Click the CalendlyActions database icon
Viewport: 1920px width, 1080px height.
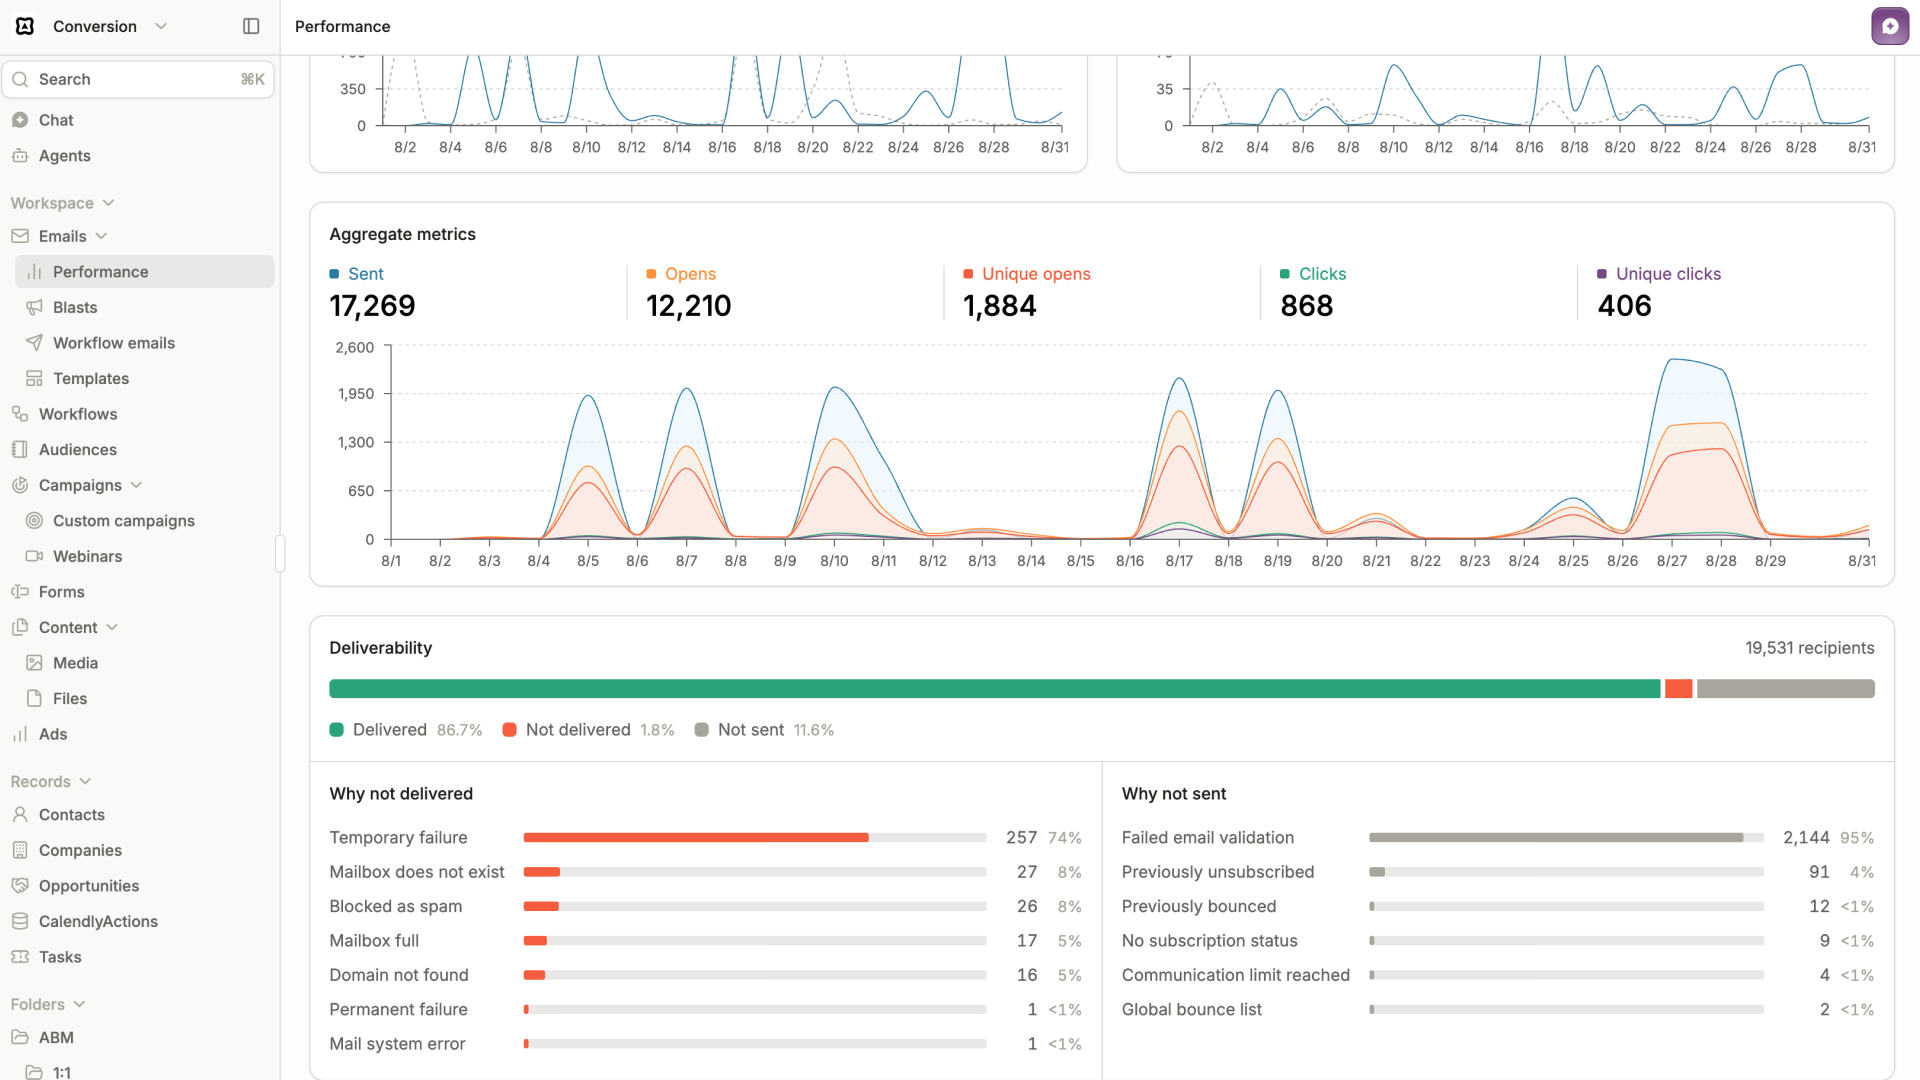pyautogui.click(x=20, y=921)
